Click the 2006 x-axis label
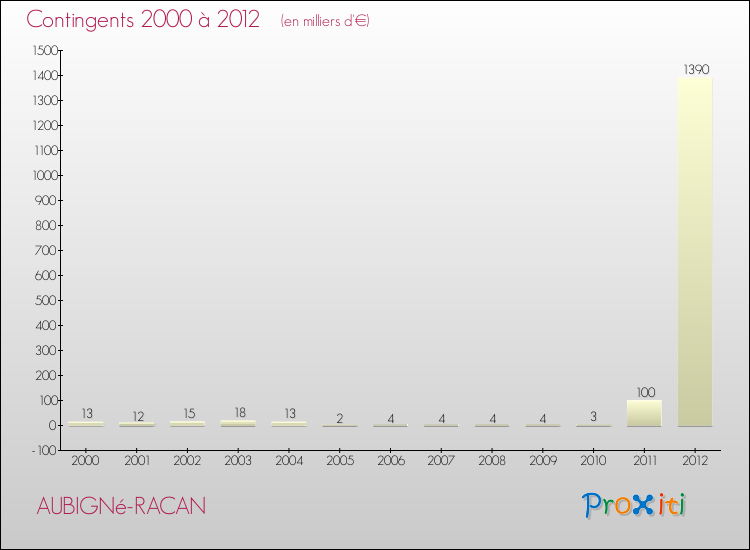The image size is (750, 550). coord(391,461)
